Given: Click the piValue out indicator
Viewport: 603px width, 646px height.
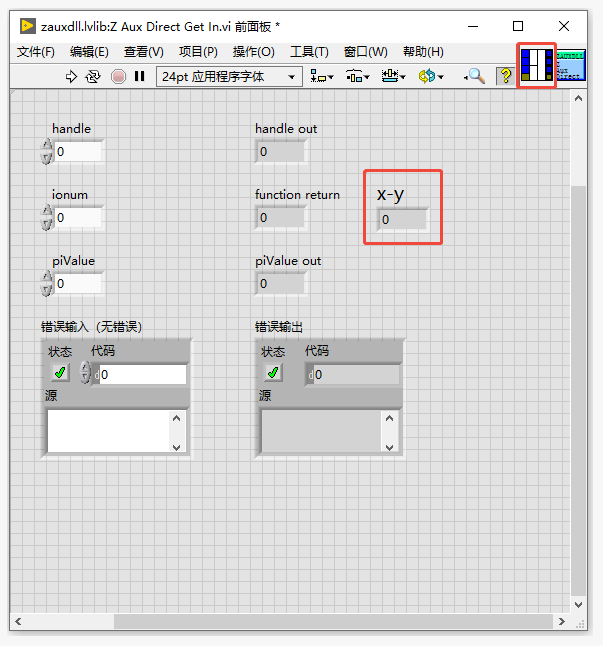Looking at the screenshot, I should click(281, 283).
